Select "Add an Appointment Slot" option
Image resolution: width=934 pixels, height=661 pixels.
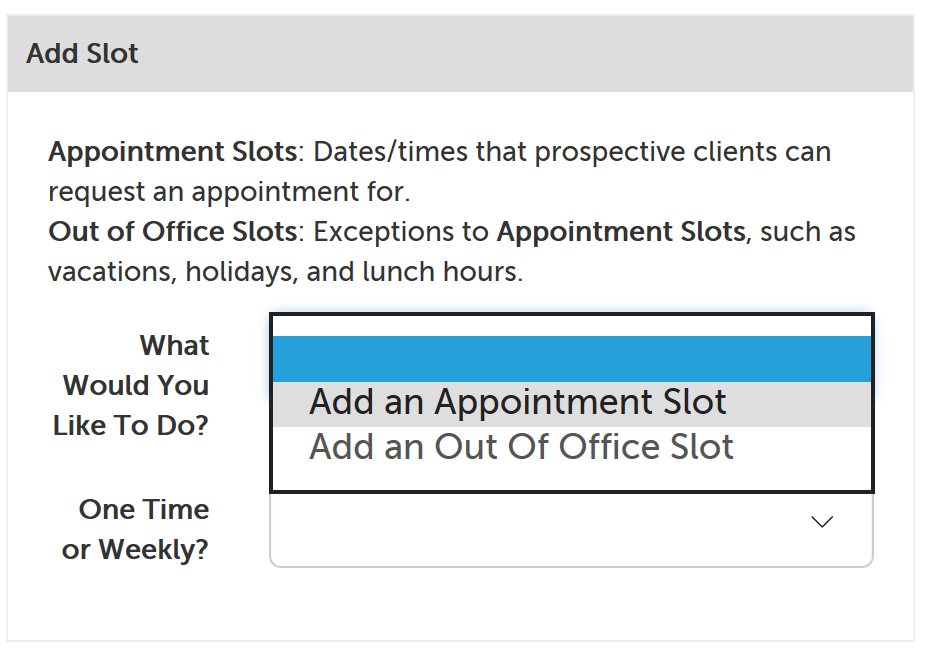point(518,403)
